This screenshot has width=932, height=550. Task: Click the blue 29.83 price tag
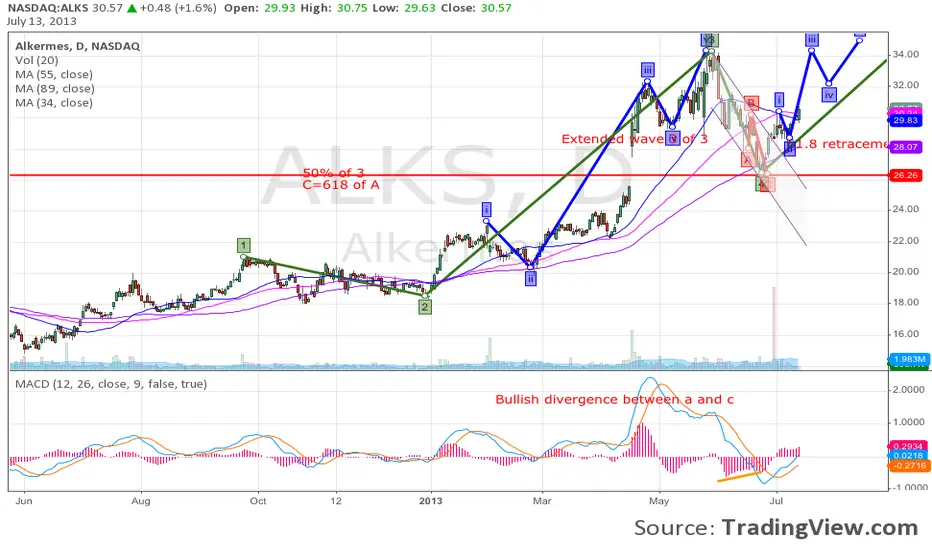[x=905, y=120]
